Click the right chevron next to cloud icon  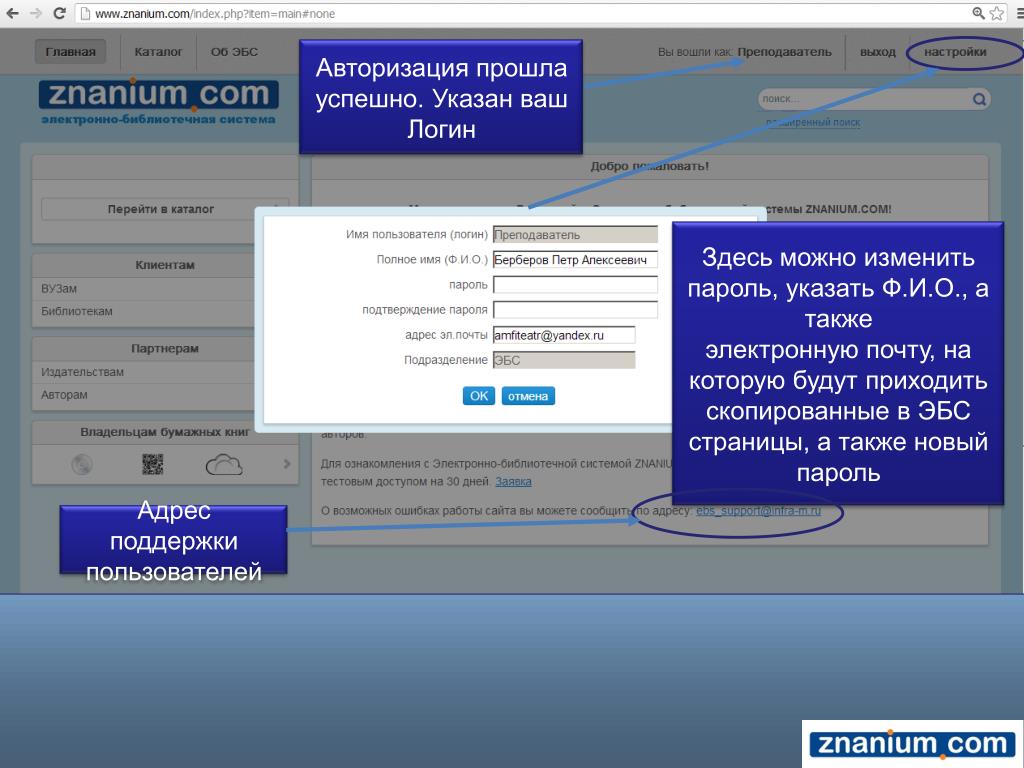coord(287,464)
